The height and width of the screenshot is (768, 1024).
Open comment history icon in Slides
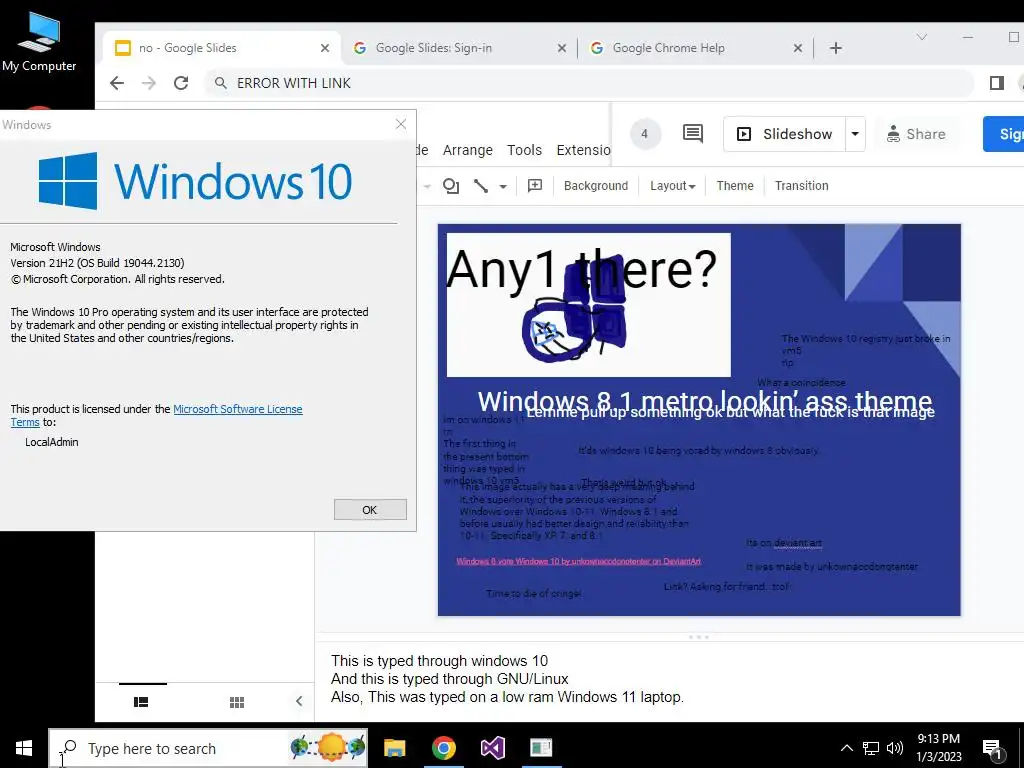click(x=693, y=134)
